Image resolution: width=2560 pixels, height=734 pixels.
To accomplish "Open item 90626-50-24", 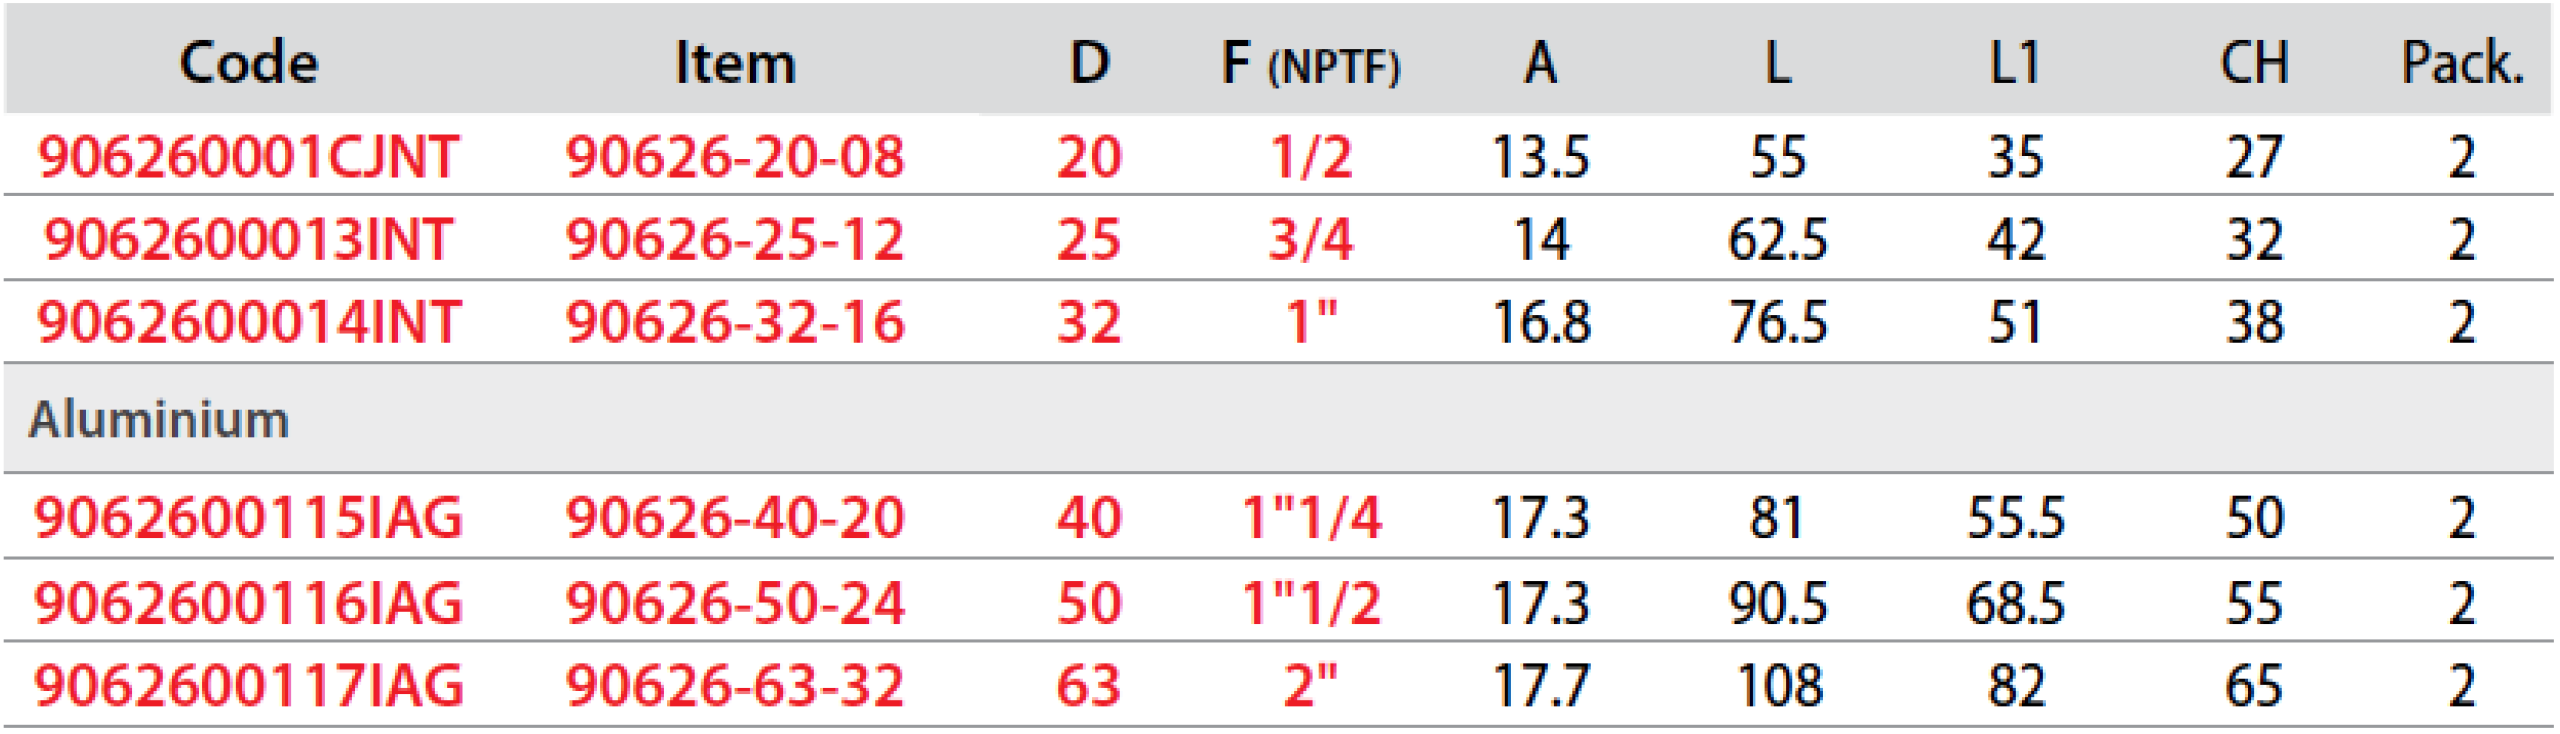I will [735, 602].
